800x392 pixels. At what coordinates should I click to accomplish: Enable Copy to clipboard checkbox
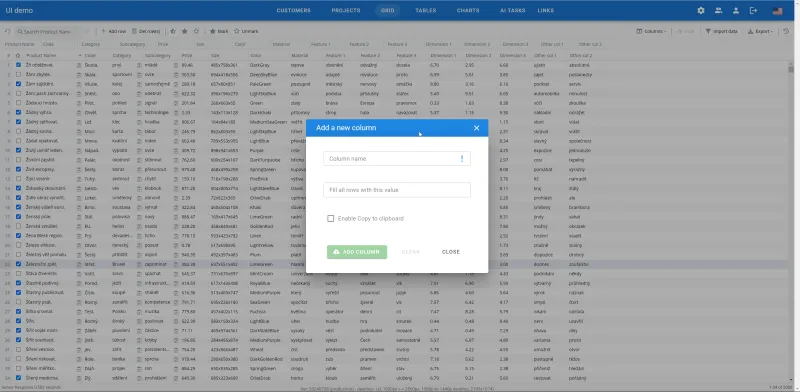click(x=331, y=218)
